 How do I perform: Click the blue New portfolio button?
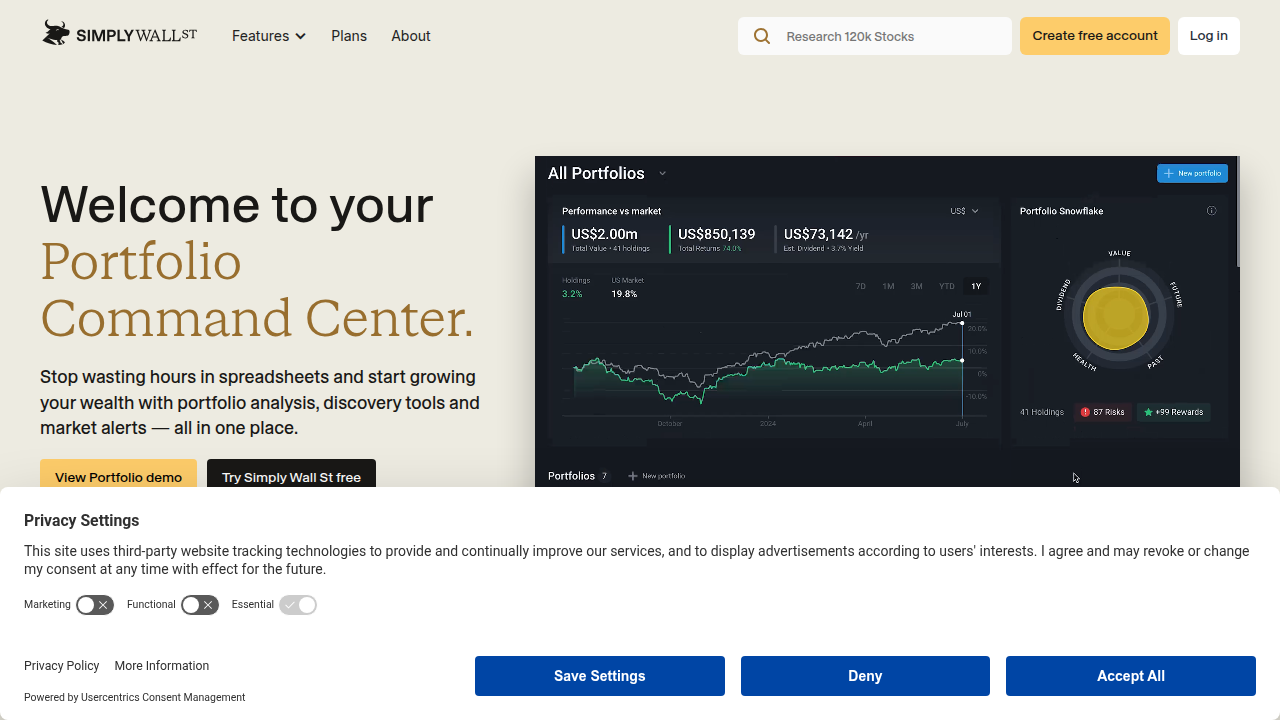(x=1192, y=173)
